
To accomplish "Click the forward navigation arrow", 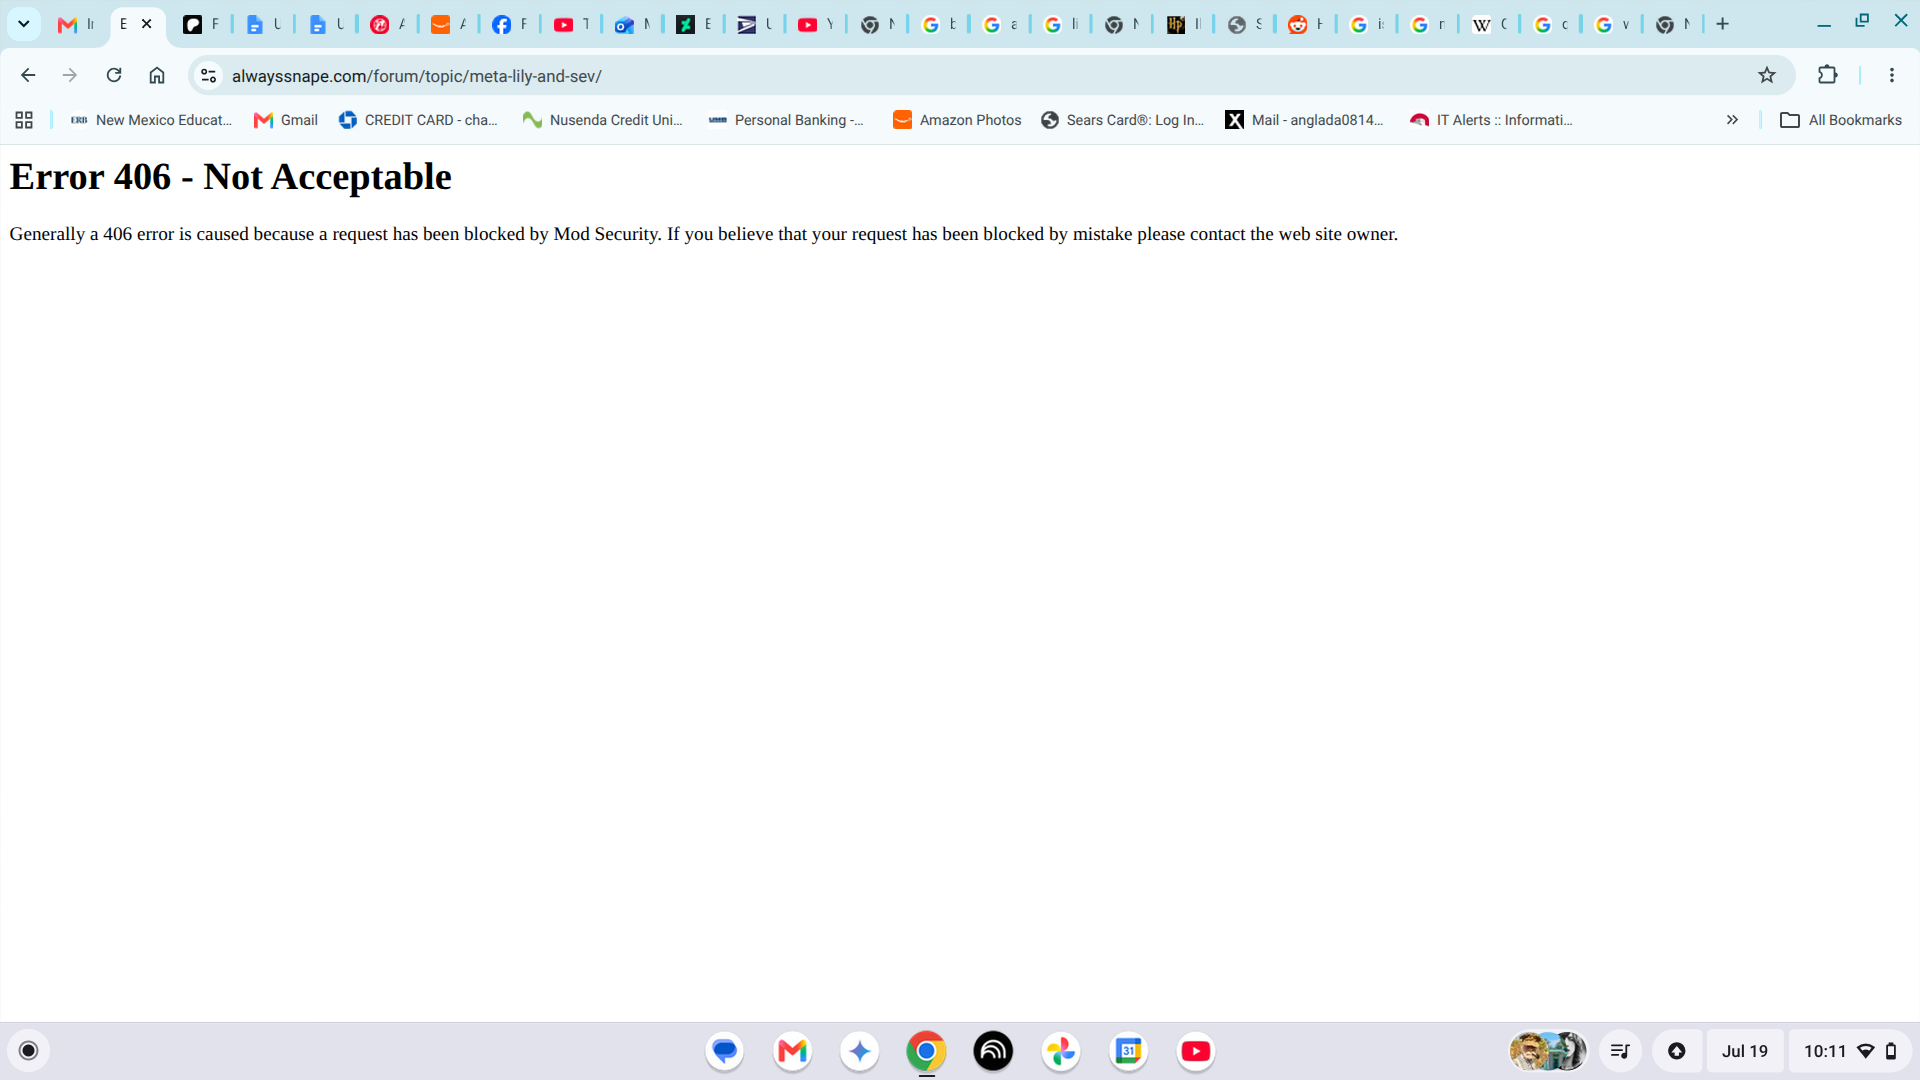I will 70,75.
